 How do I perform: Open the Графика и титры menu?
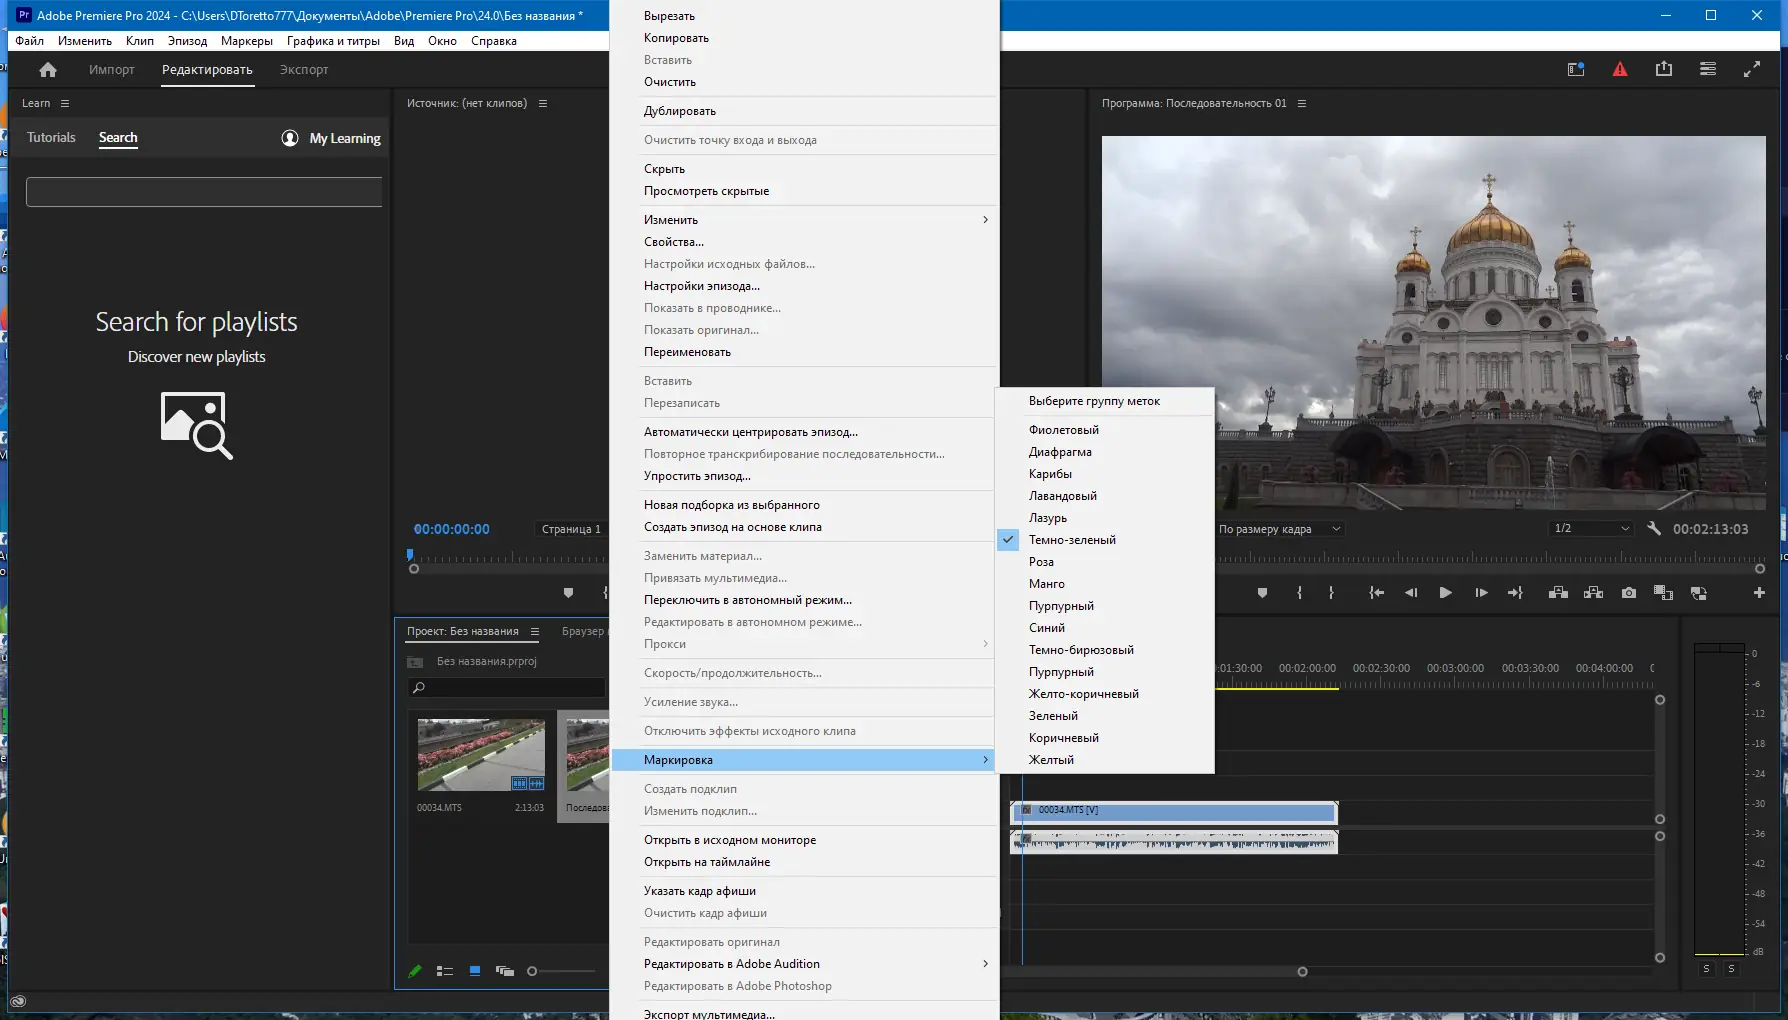(x=333, y=41)
